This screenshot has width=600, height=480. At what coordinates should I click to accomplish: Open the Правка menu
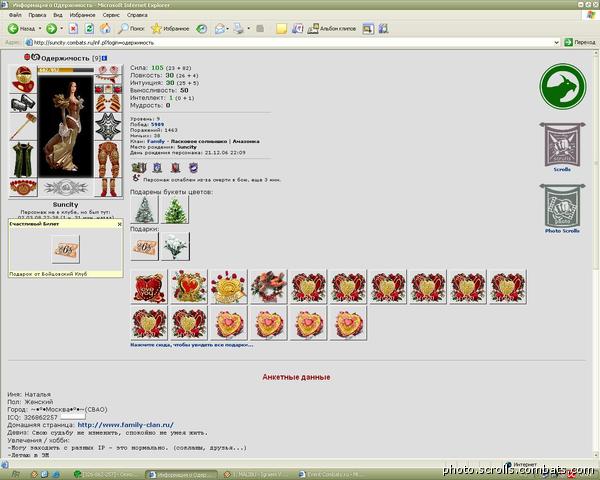37,15
